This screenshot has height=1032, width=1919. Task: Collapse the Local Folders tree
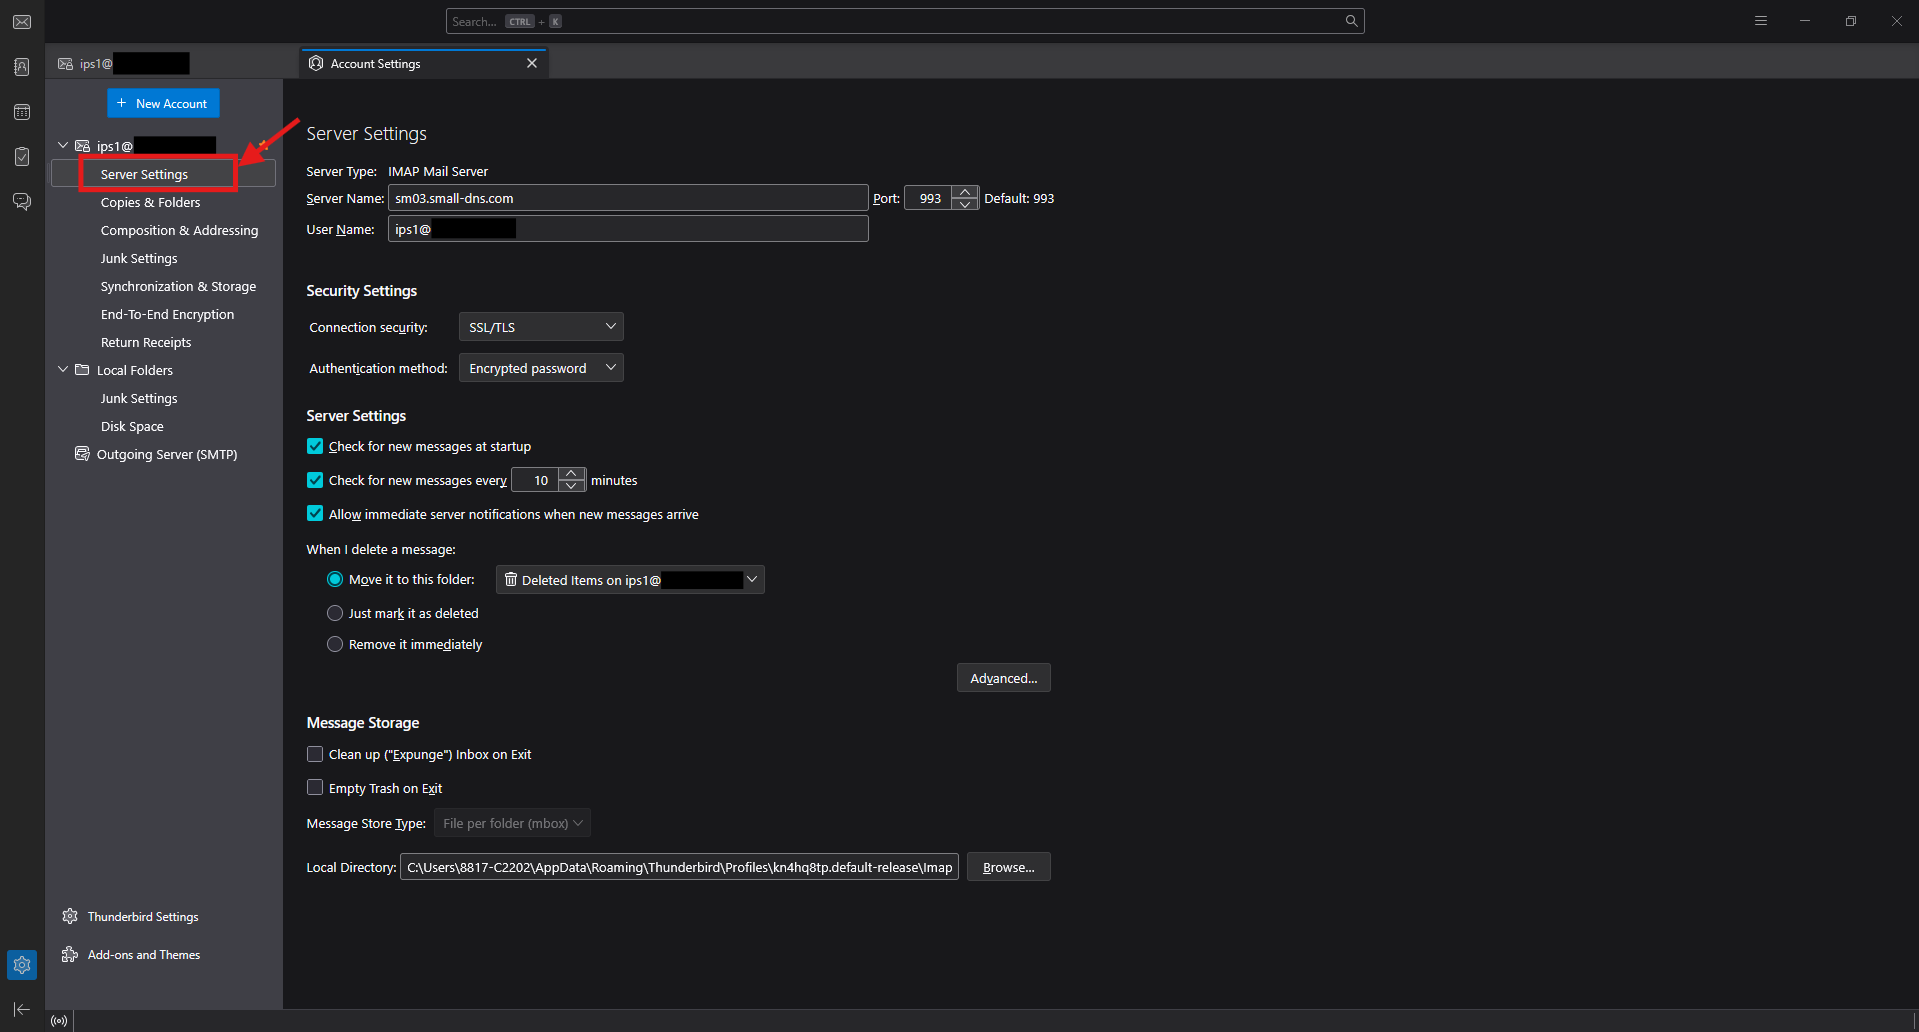point(63,370)
